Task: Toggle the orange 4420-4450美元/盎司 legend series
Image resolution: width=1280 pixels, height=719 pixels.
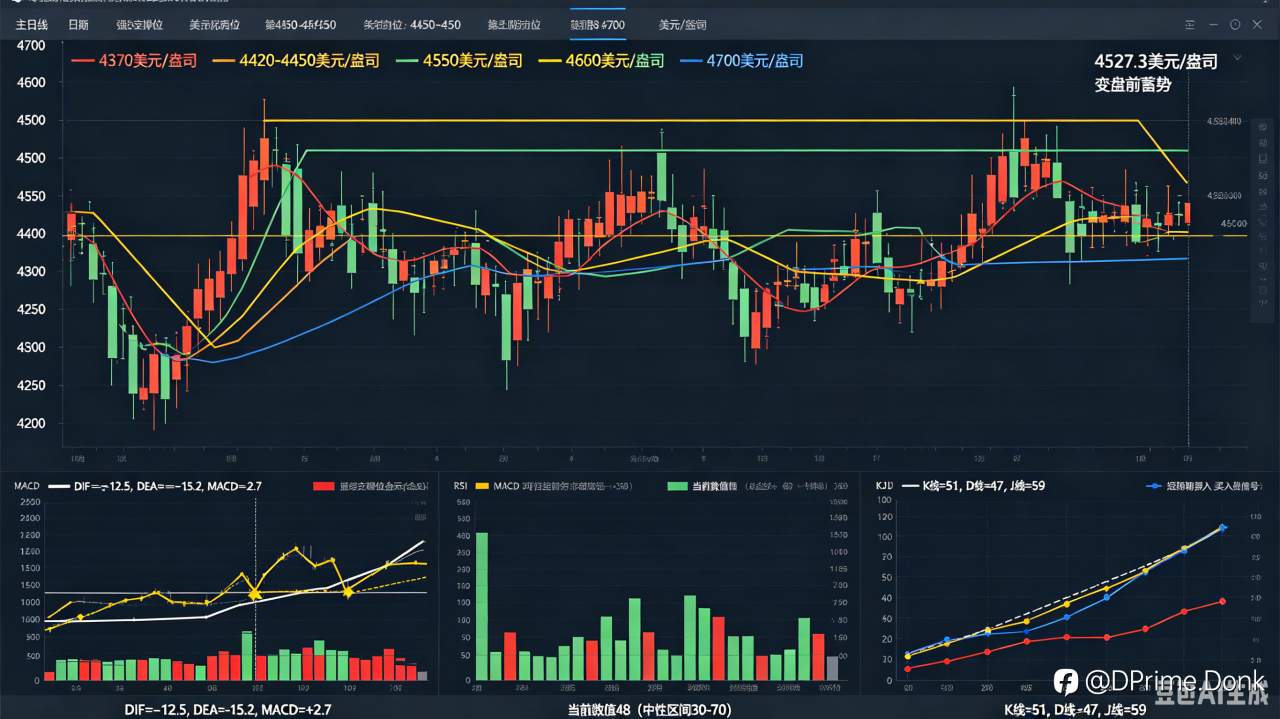Action: click(x=295, y=60)
